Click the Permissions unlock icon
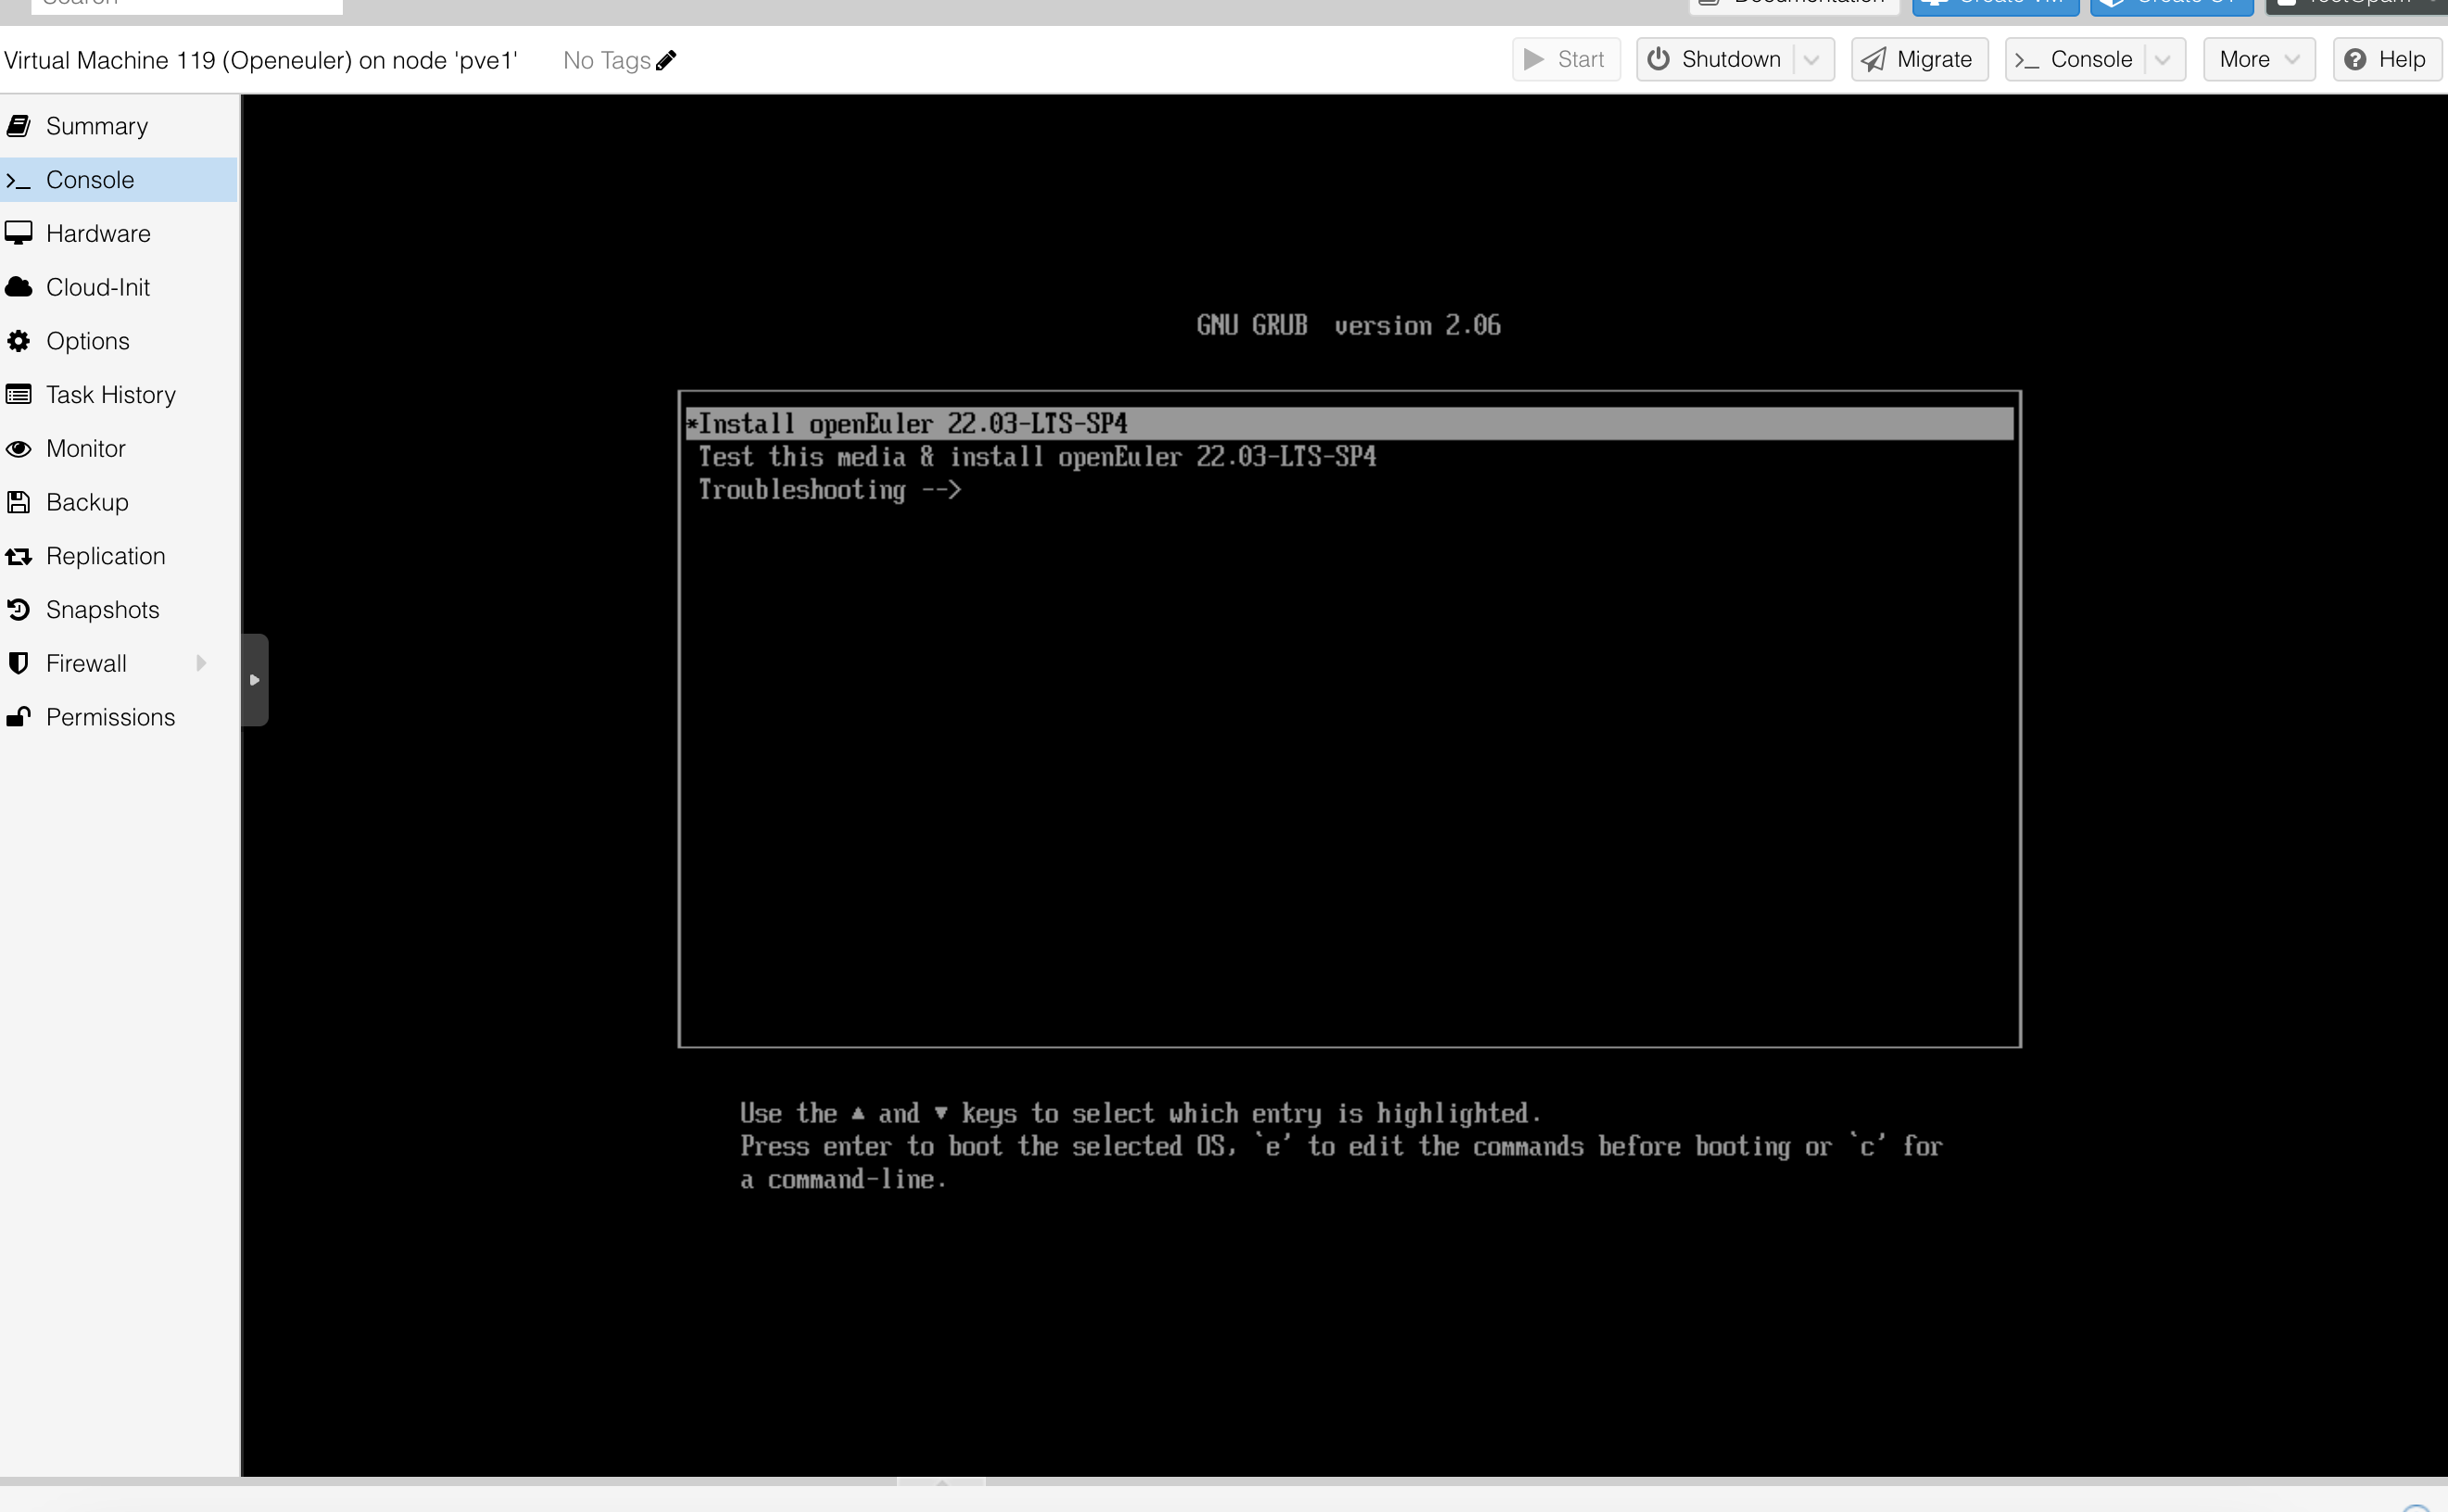The height and width of the screenshot is (1512, 2448). (x=18, y=717)
